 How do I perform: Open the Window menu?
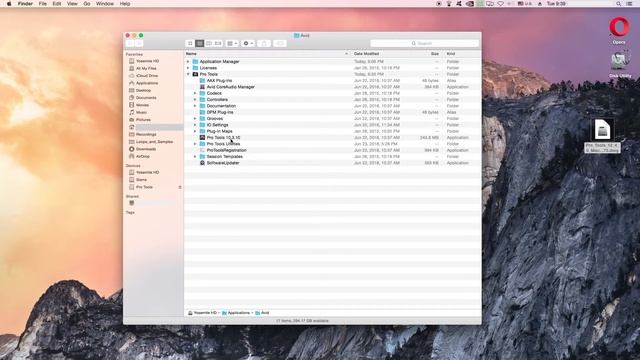(105, 4)
